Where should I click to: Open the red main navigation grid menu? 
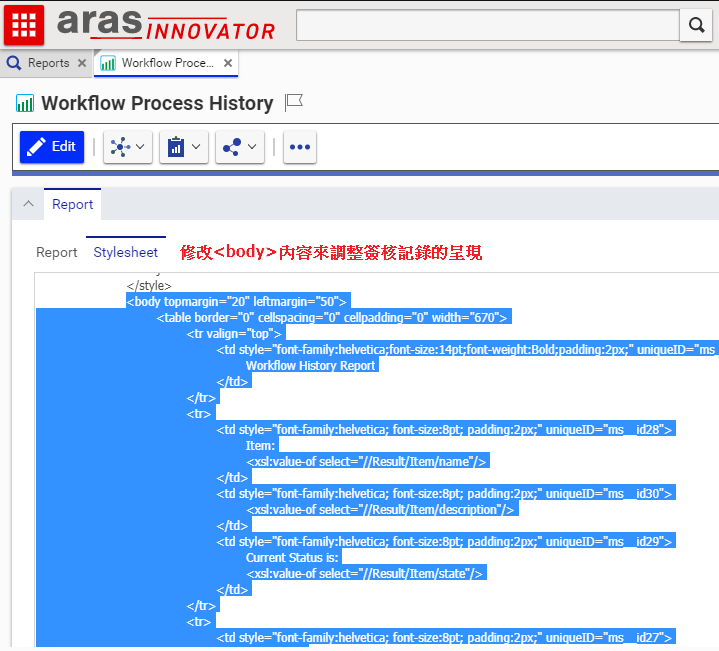tap(24, 25)
